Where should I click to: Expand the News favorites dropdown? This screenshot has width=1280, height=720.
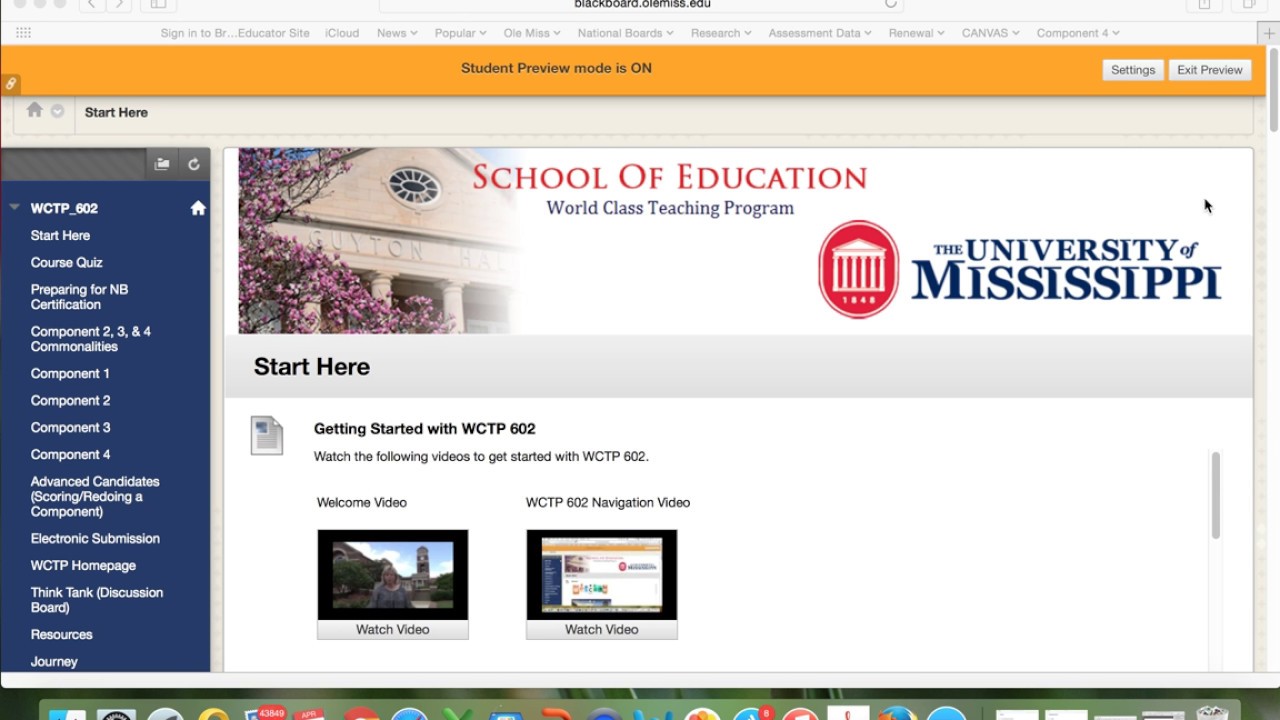point(398,33)
